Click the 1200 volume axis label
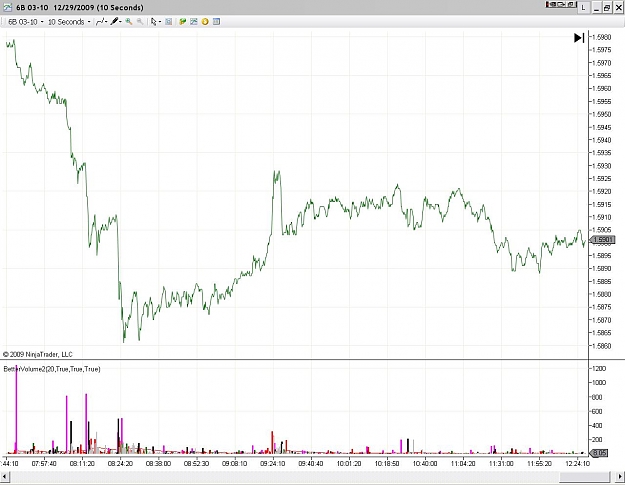This screenshot has width=625, height=485. (x=599, y=368)
